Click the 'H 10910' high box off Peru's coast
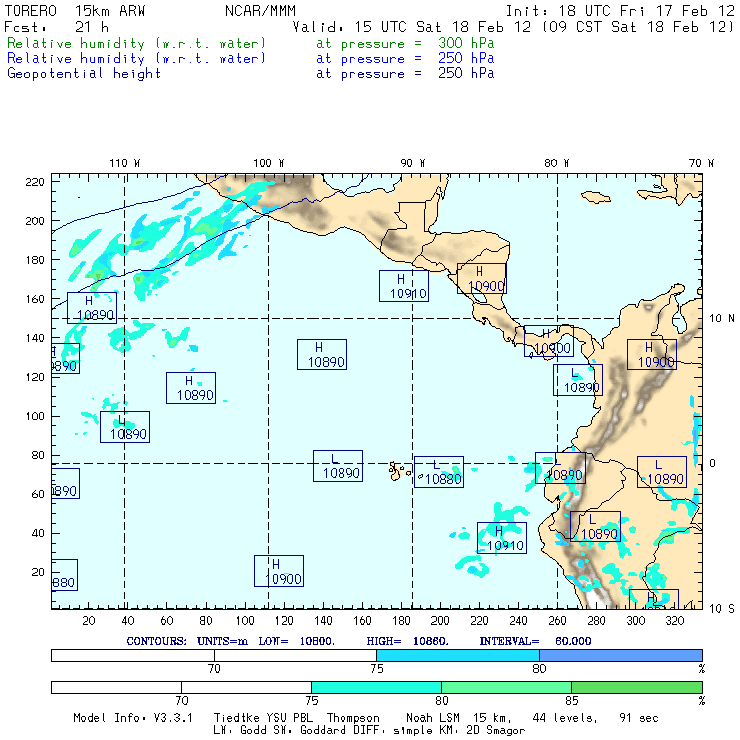The width and height of the screenshot is (740, 740). pyautogui.click(x=502, y=538)
